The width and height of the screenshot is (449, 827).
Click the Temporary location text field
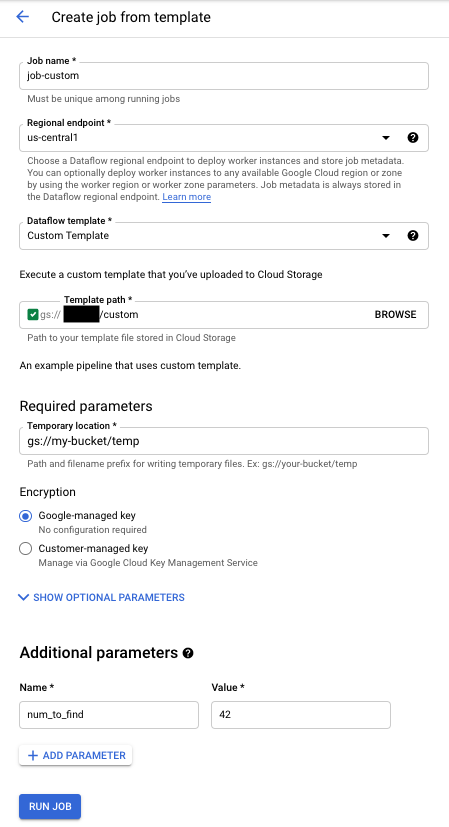point(224,441)
